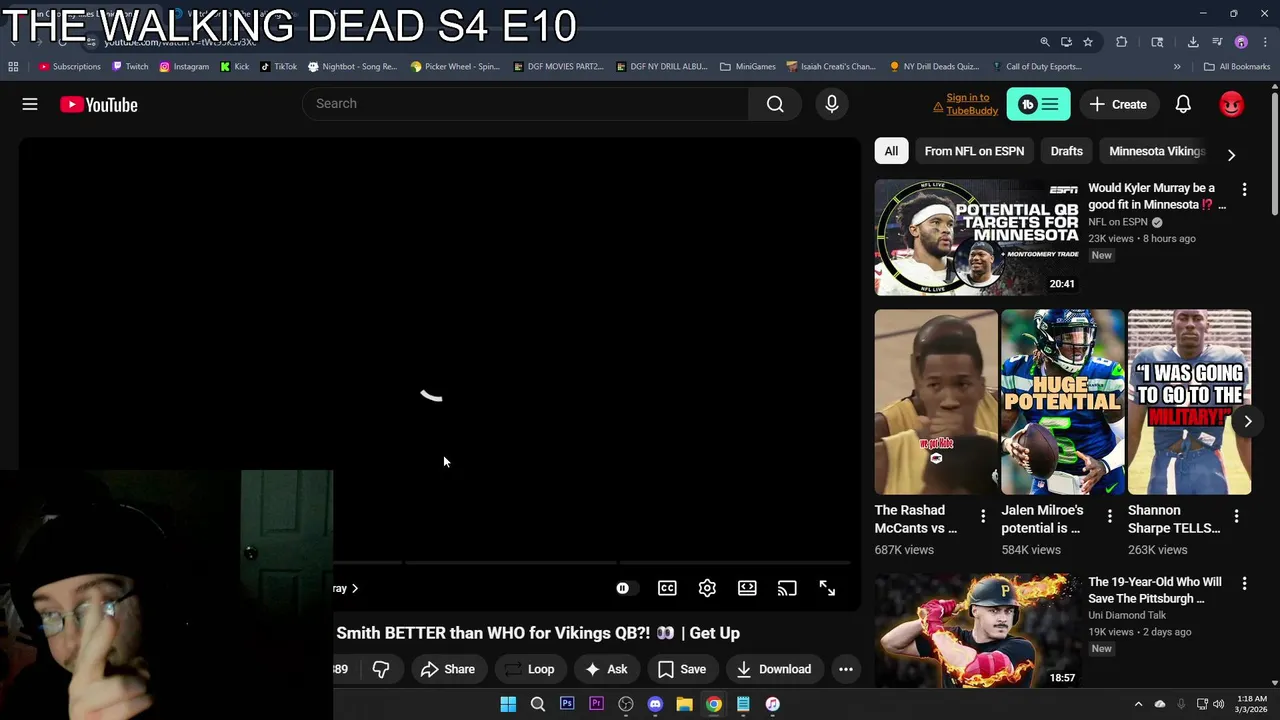Open Kyler Murray video thumbnail

click(x=976, y=238)
